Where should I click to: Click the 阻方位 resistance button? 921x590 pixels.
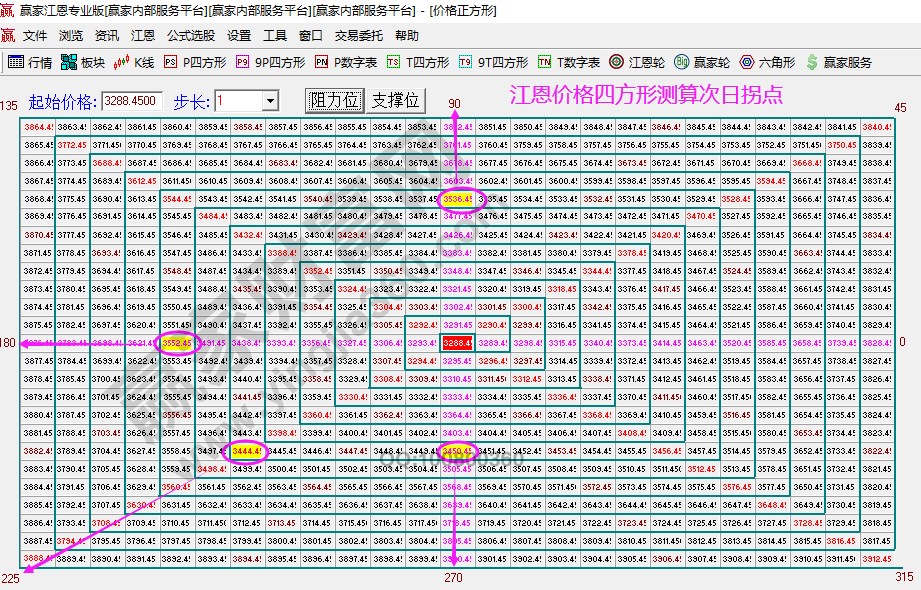pyautogui.click(x=335, y=100)
